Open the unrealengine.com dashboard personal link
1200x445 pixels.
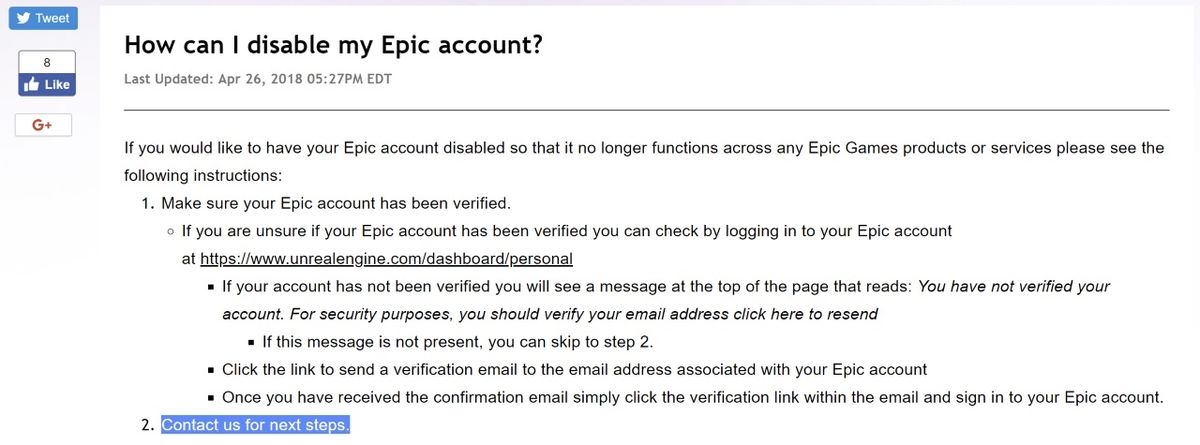coord(386,259)
